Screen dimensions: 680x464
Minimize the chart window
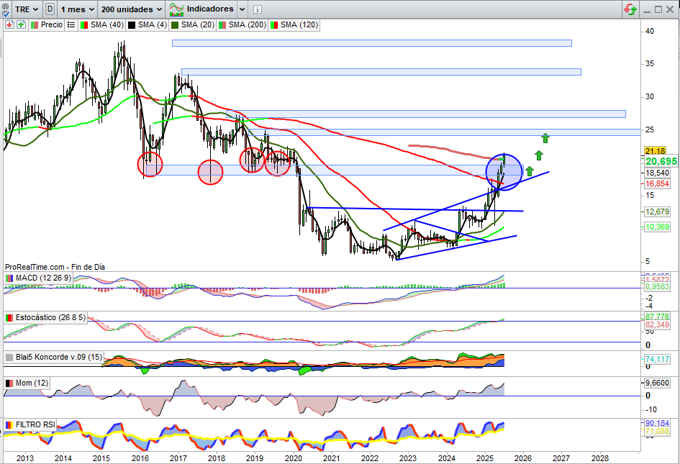[x=647, y=10]
